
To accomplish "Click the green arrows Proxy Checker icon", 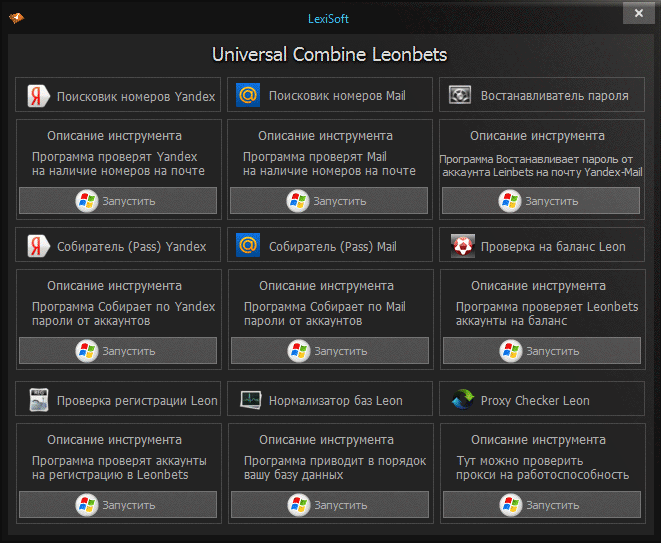I will (462, 399).
